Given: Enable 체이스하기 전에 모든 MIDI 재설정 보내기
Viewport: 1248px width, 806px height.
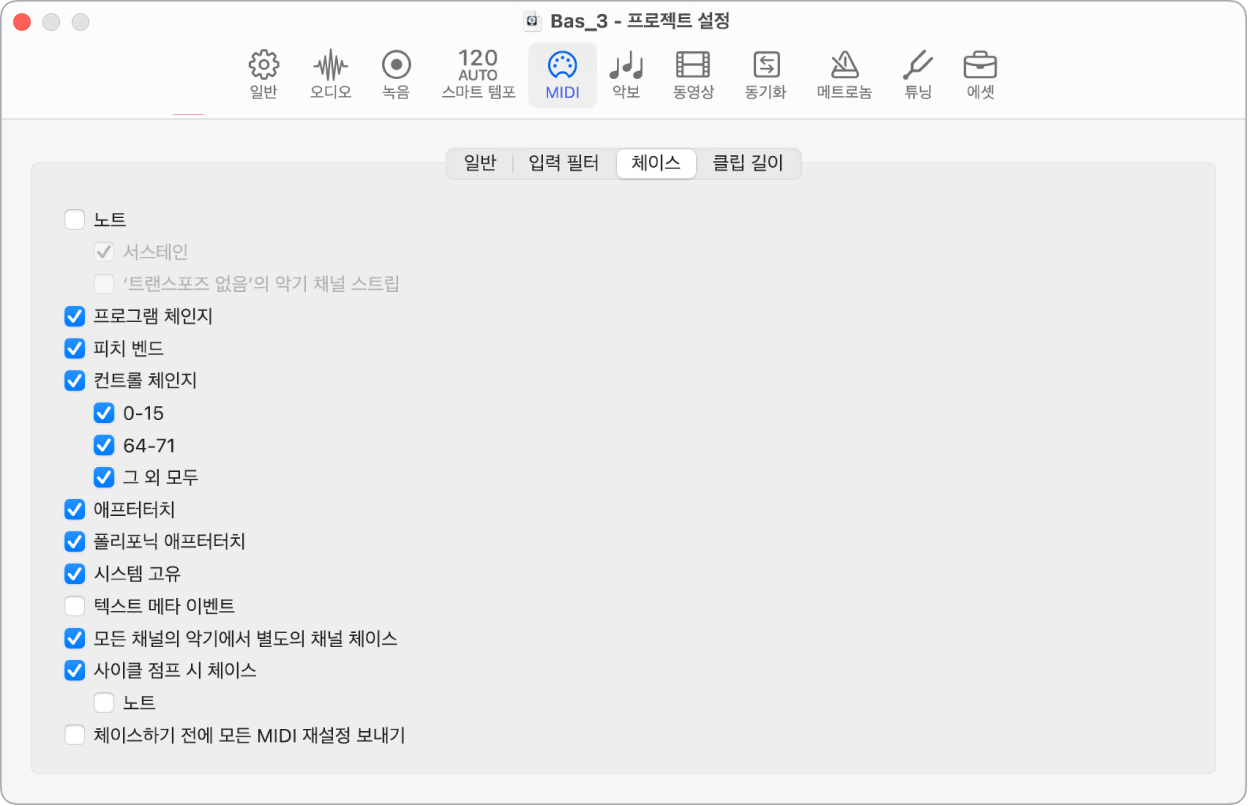Looking at the screenshot, I should coord(74,735).
